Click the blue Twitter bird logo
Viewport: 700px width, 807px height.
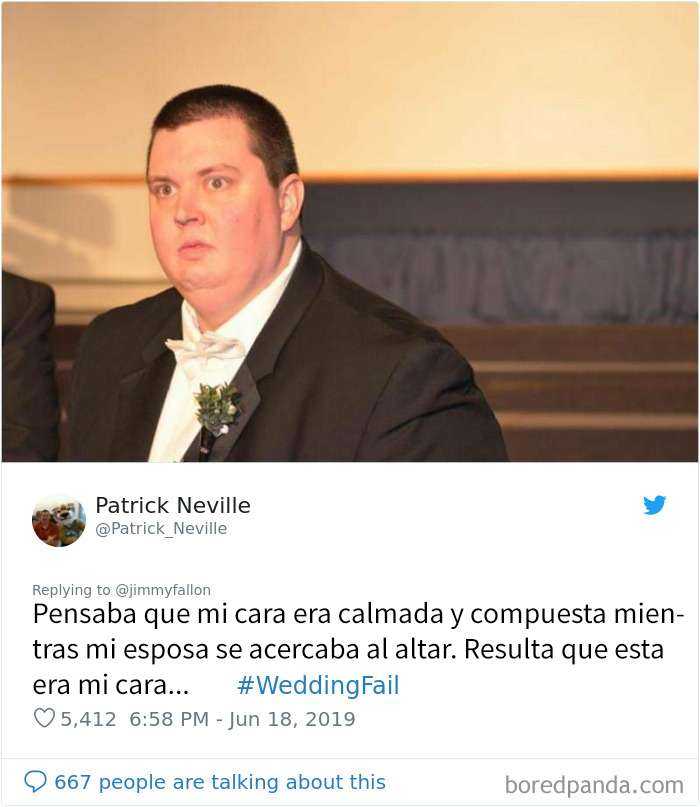tap(654, 505)
